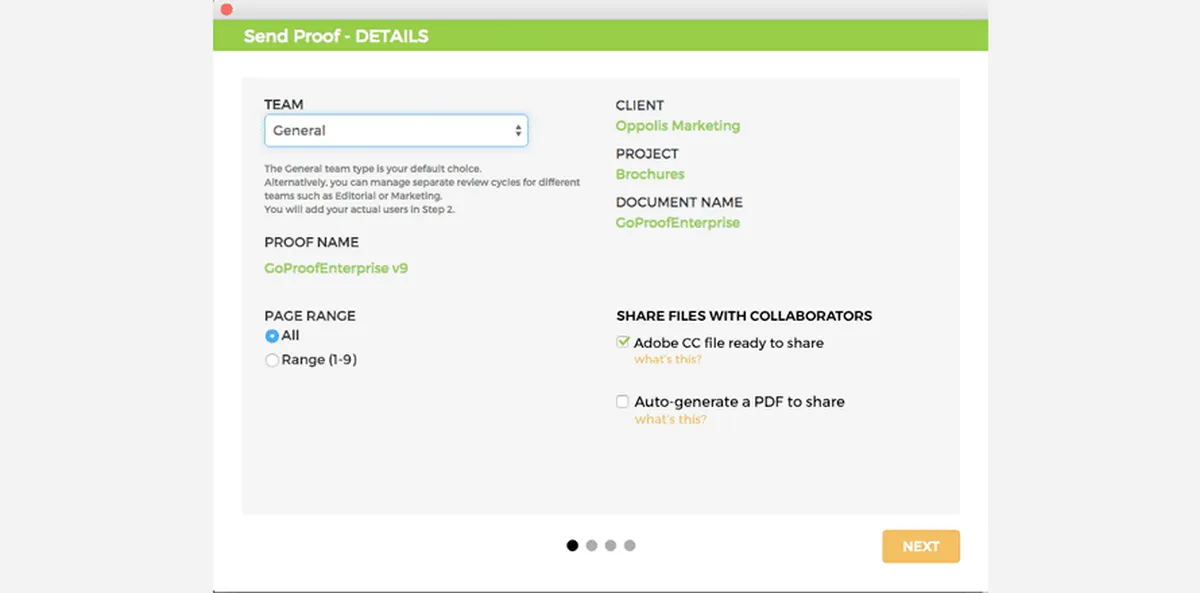
Task: Open the TEAM dropdown showing General
Action: [396, 130]
